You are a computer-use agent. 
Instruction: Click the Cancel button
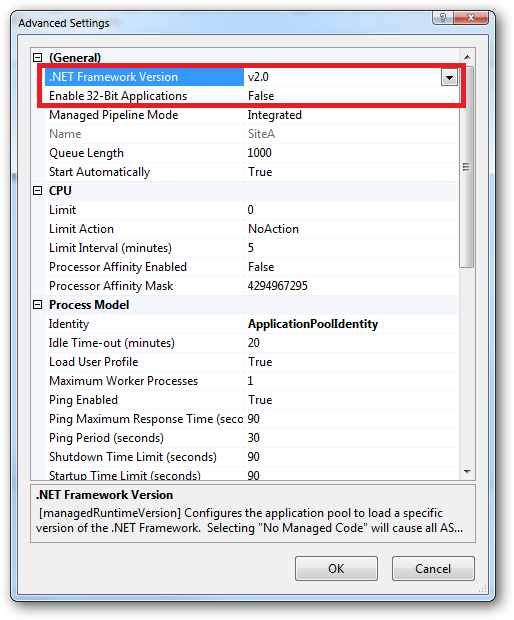(433, 568)
